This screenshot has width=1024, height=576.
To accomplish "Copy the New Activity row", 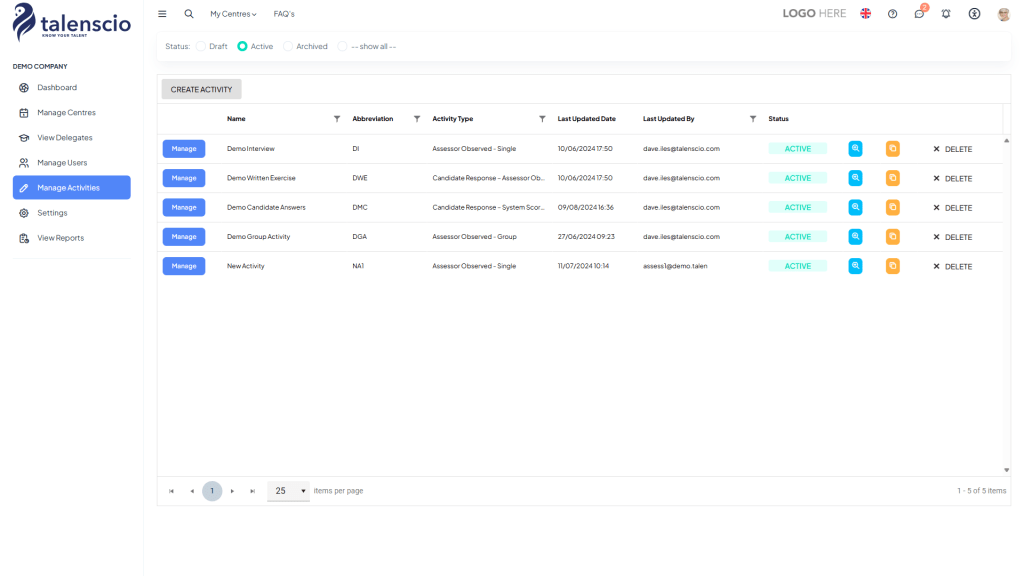I will tap(892, 266).
